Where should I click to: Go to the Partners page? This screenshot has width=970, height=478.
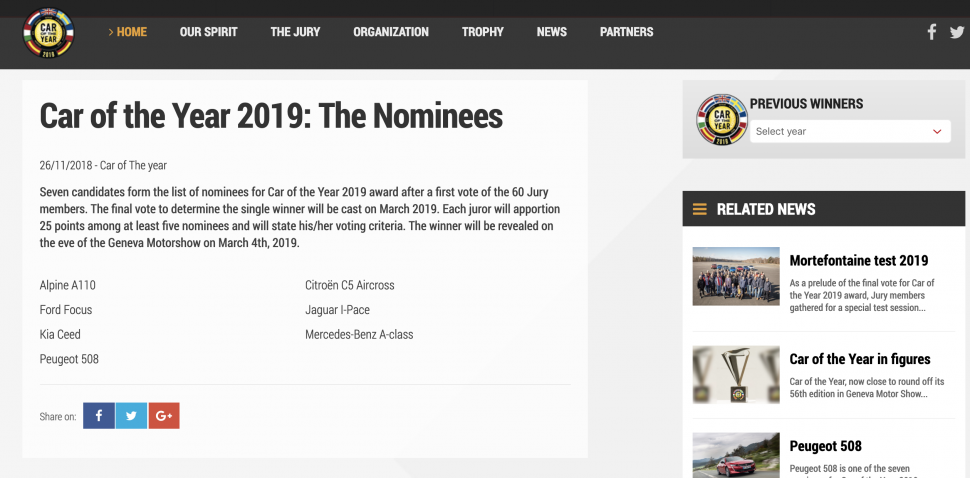coord(626,32)
